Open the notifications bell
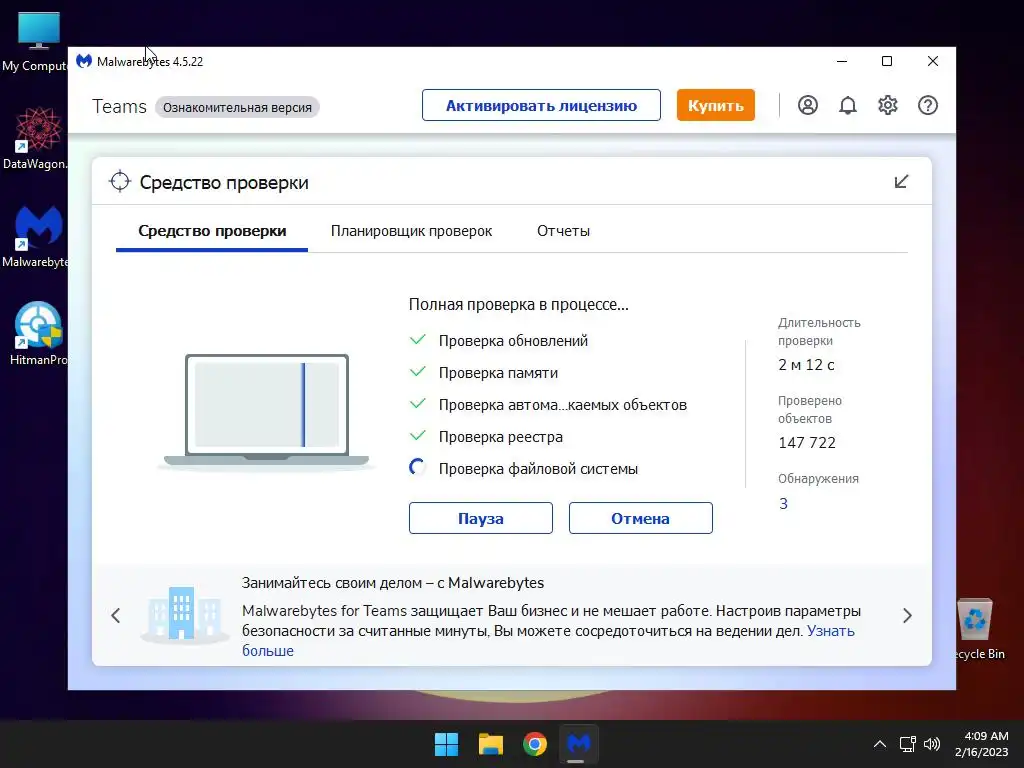This screenshot has width=1024, height=768. (848, 105)
